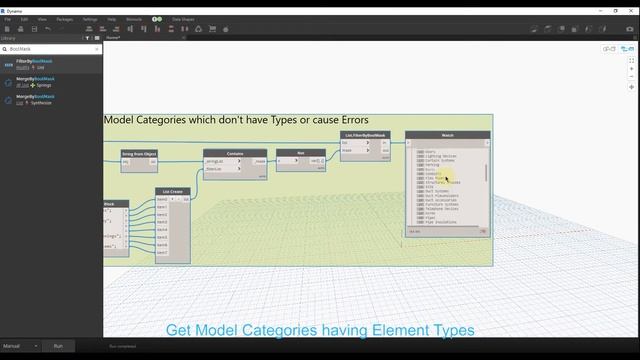Image resolution: width=640 pixels, height=360 pixels.
Task: Click the BoolMask search field
Action: click(x=51, y=49)
